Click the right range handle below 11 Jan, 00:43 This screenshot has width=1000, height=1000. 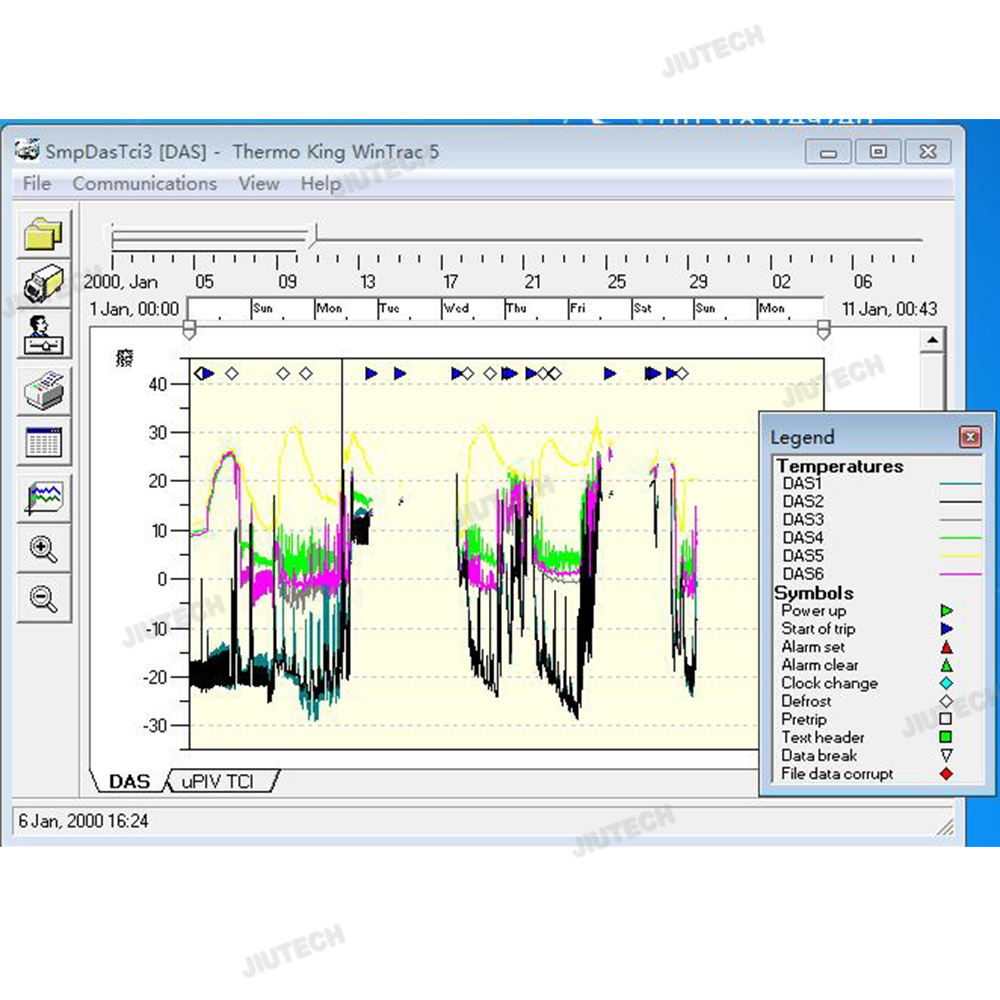(823, 330)
